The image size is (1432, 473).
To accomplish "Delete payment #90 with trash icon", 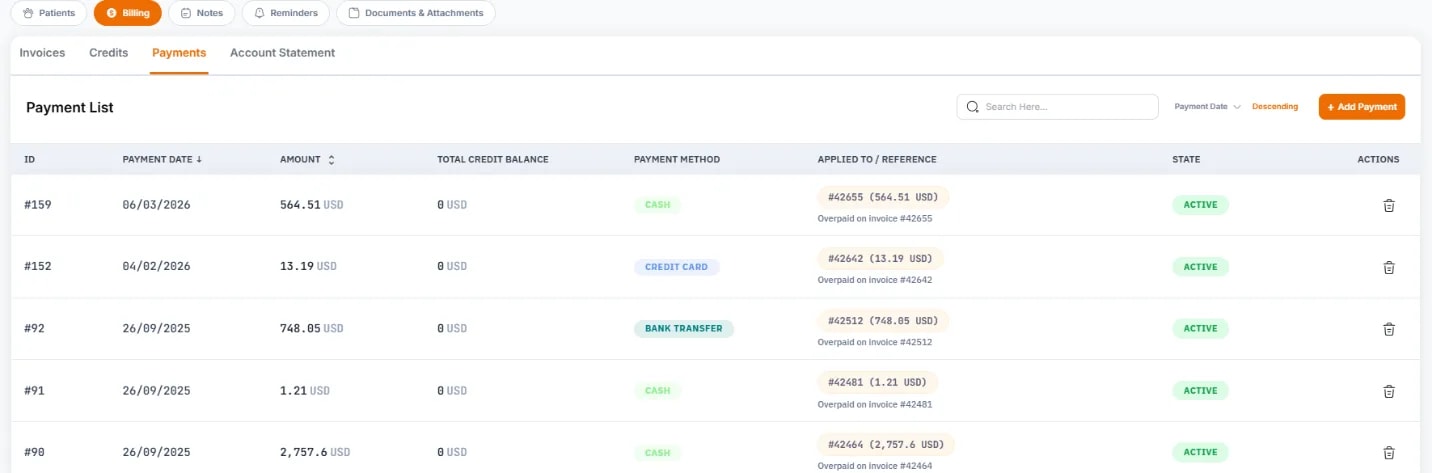I will click(x=1388, y=453).
